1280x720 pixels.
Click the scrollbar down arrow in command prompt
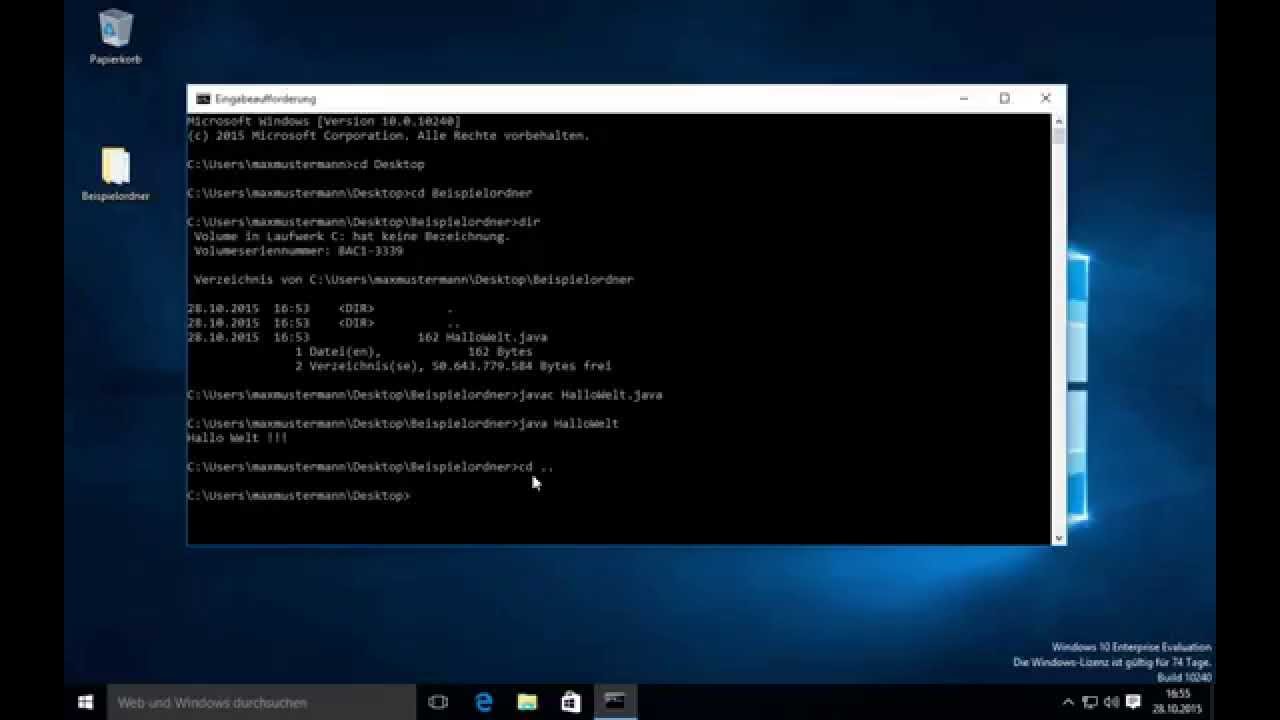click(x=1059, y=538)
